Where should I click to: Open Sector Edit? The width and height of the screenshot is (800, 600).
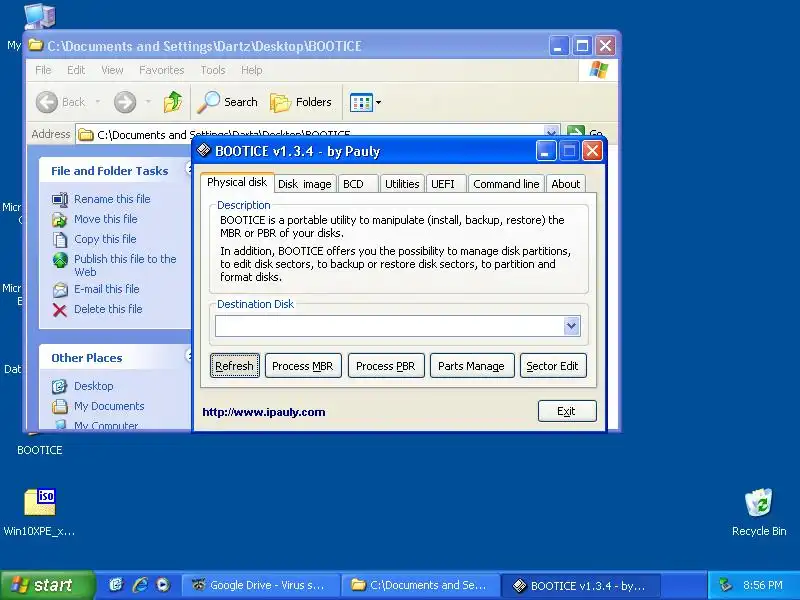[x=553, y=366]
